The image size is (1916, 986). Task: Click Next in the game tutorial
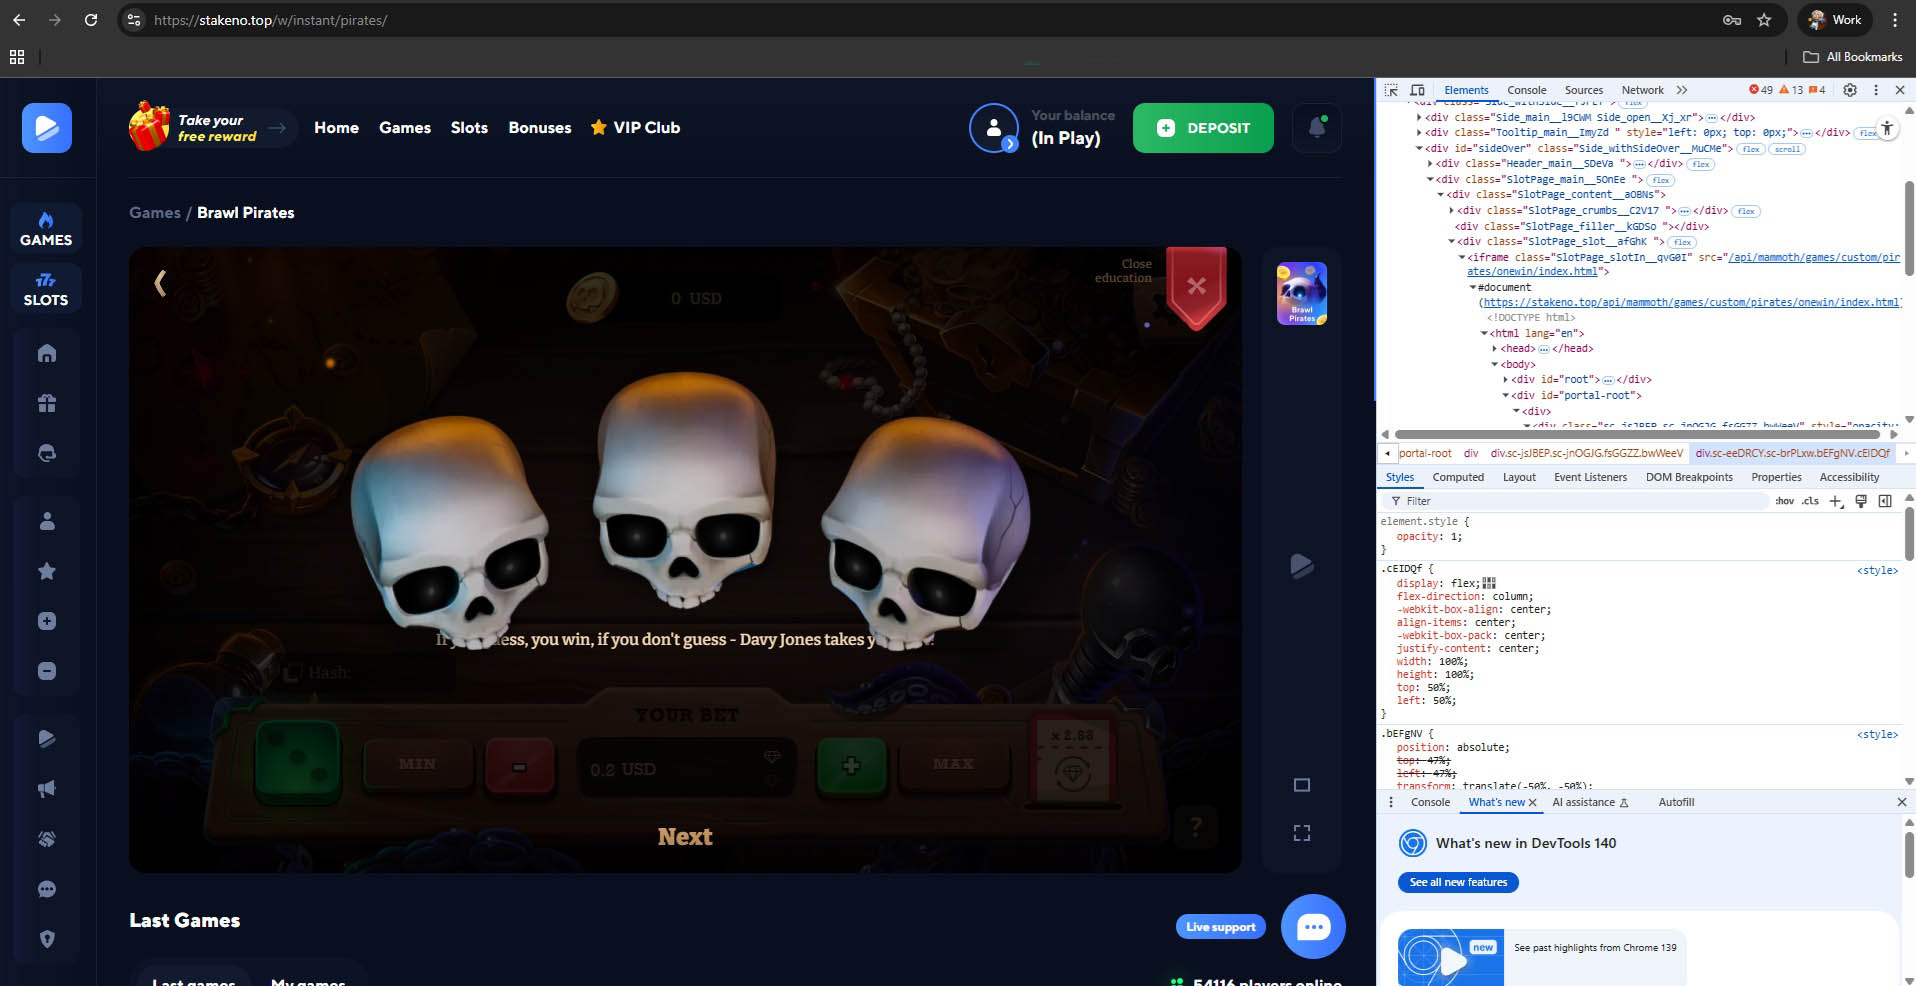click(x=685, y=837)
